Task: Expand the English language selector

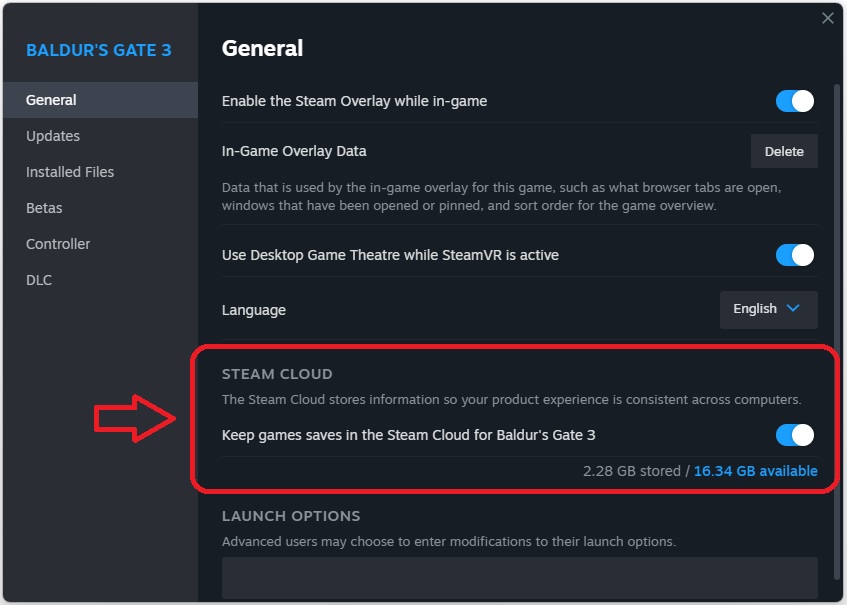Action: (x=767, y=309)
